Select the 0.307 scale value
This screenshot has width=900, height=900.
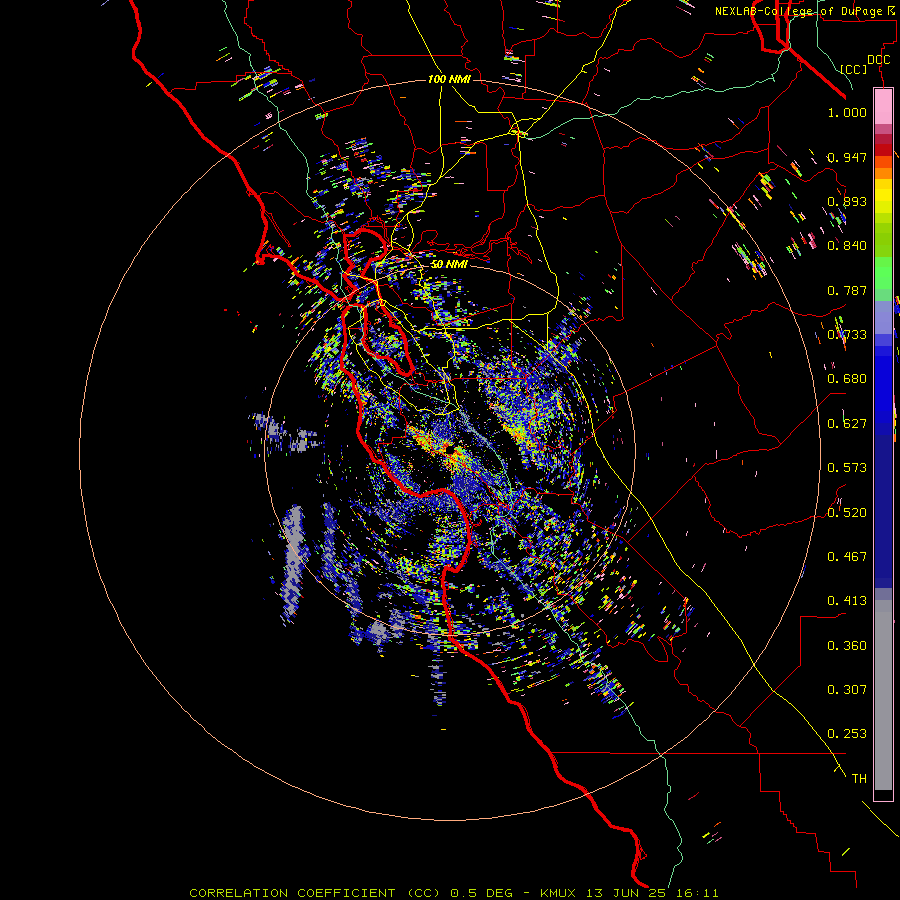pos(847,690)
